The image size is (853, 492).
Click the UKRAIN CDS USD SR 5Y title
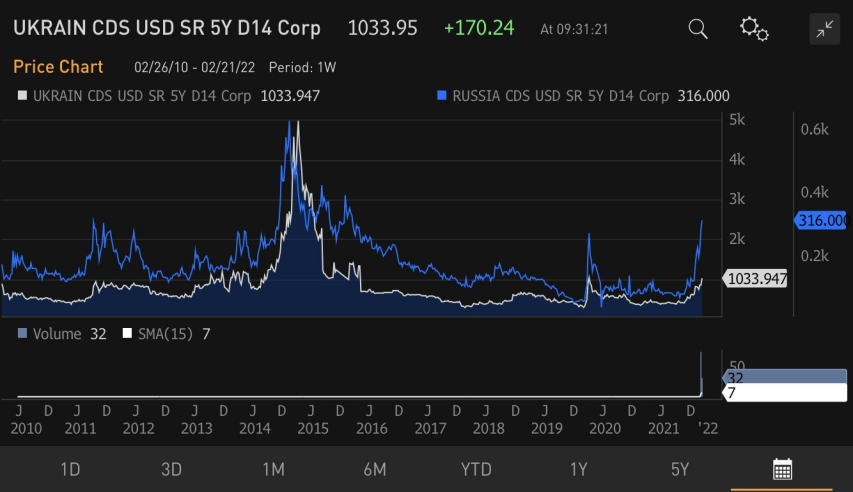point(166,28)
